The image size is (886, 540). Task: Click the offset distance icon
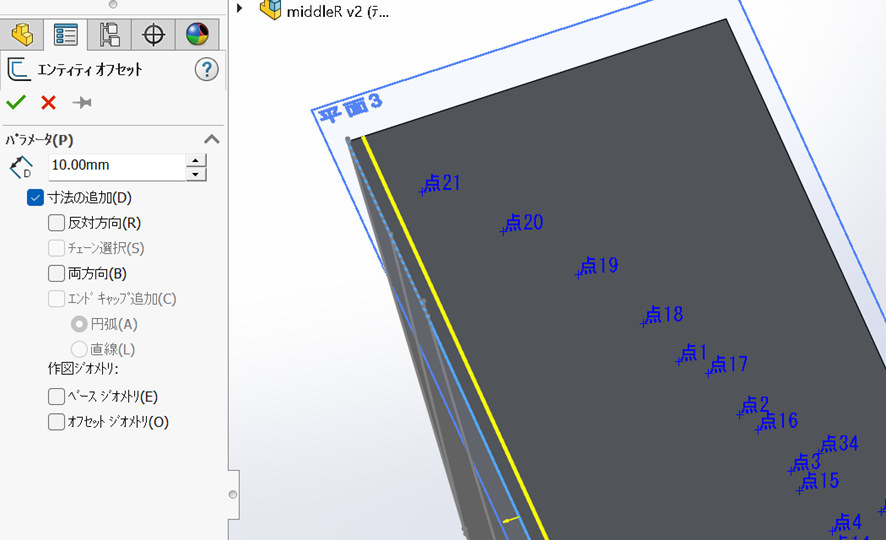pos(21,167)
